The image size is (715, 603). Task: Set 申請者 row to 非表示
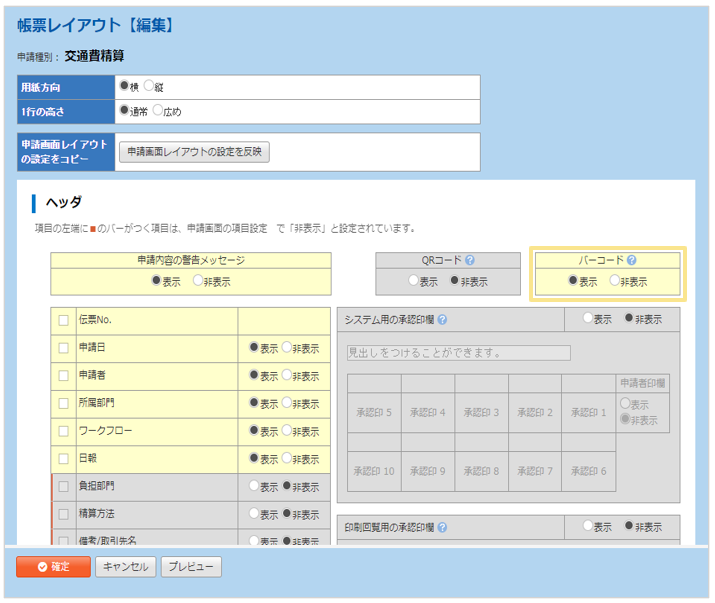tap(286, 375)
